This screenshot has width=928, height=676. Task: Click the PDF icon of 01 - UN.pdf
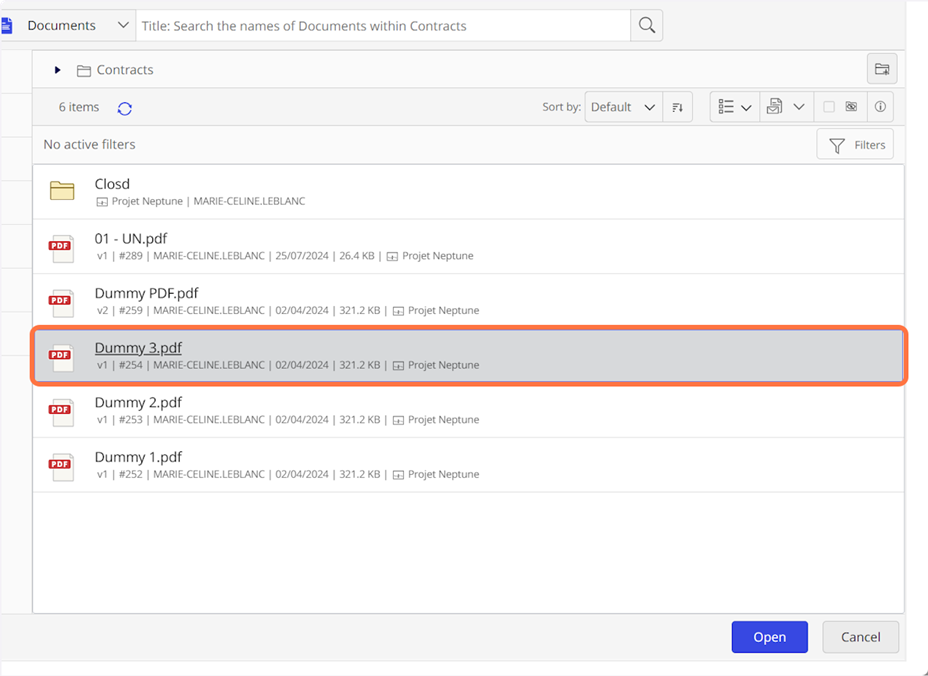62,247
